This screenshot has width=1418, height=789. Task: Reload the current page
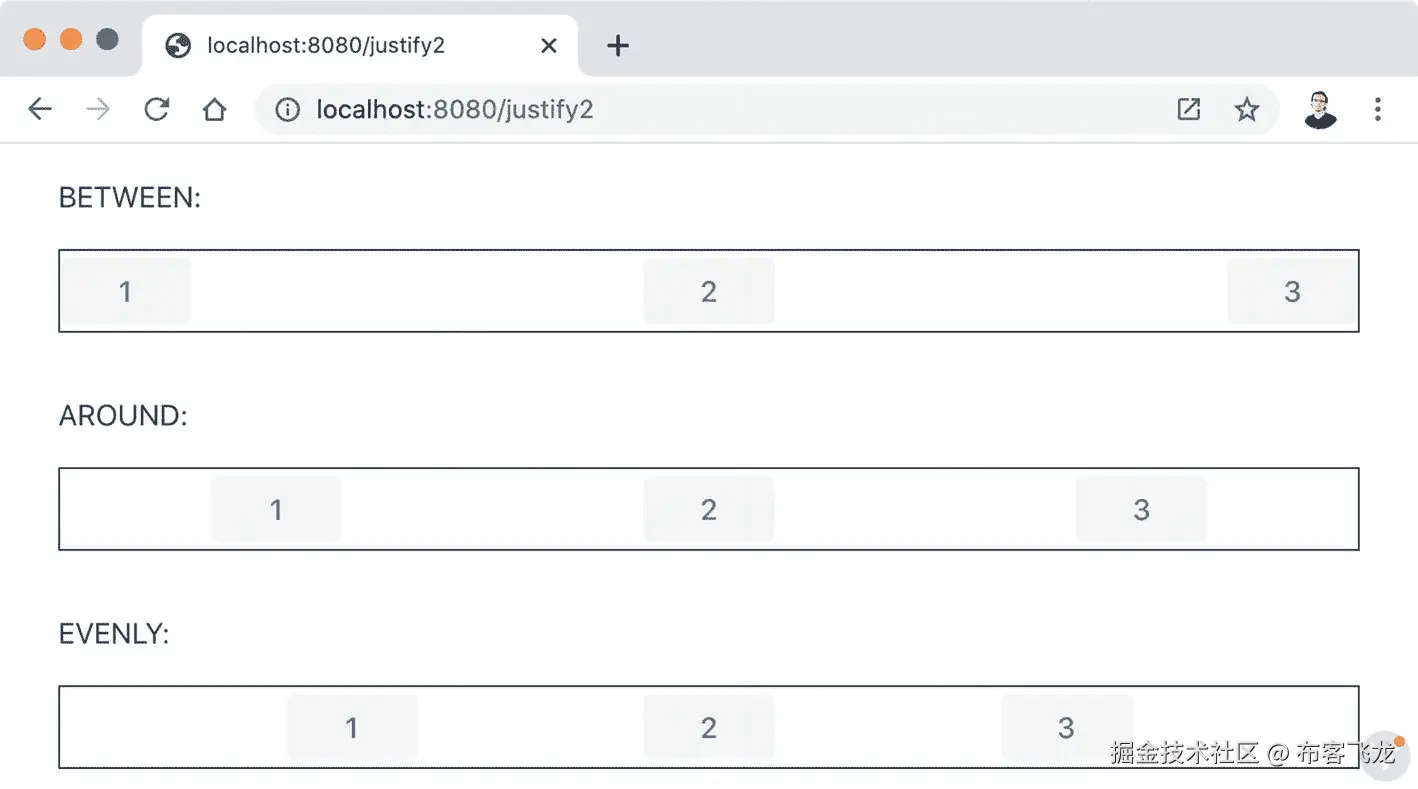pyautogui.click(x=156, y=109)
